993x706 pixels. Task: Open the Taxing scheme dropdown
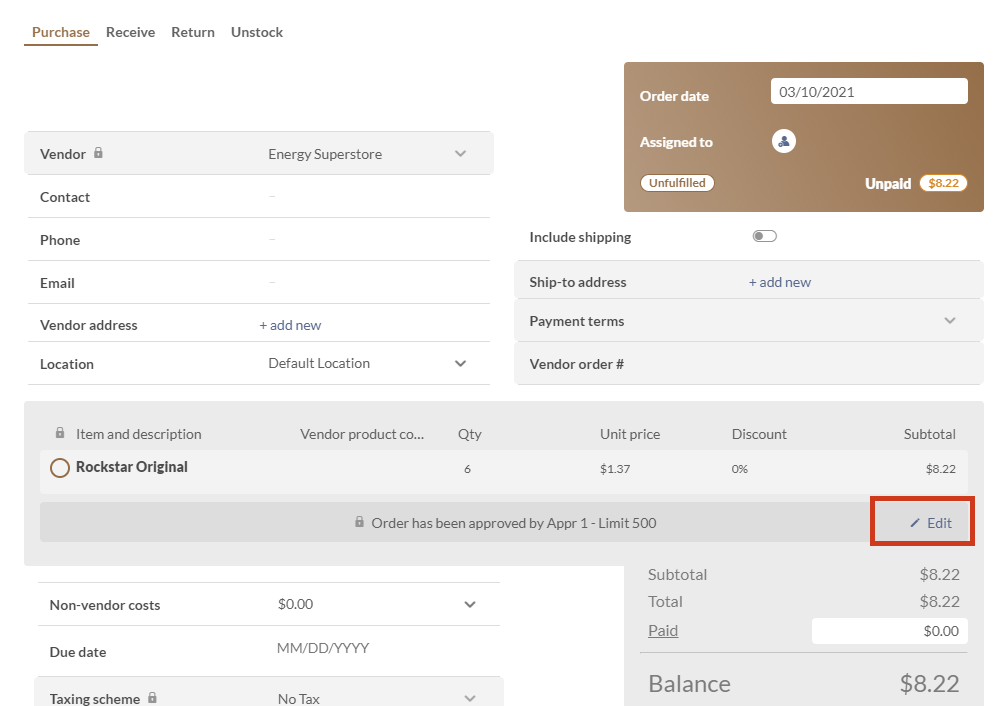[x=470, y=698]
